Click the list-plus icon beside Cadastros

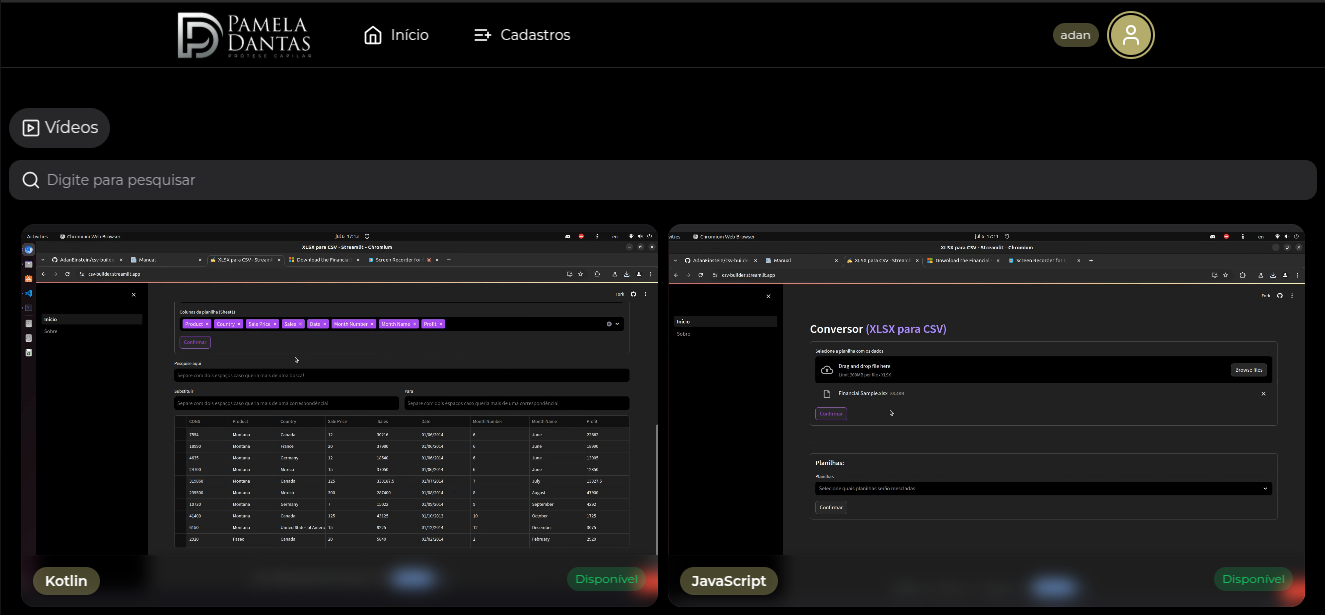coord(483,35)
